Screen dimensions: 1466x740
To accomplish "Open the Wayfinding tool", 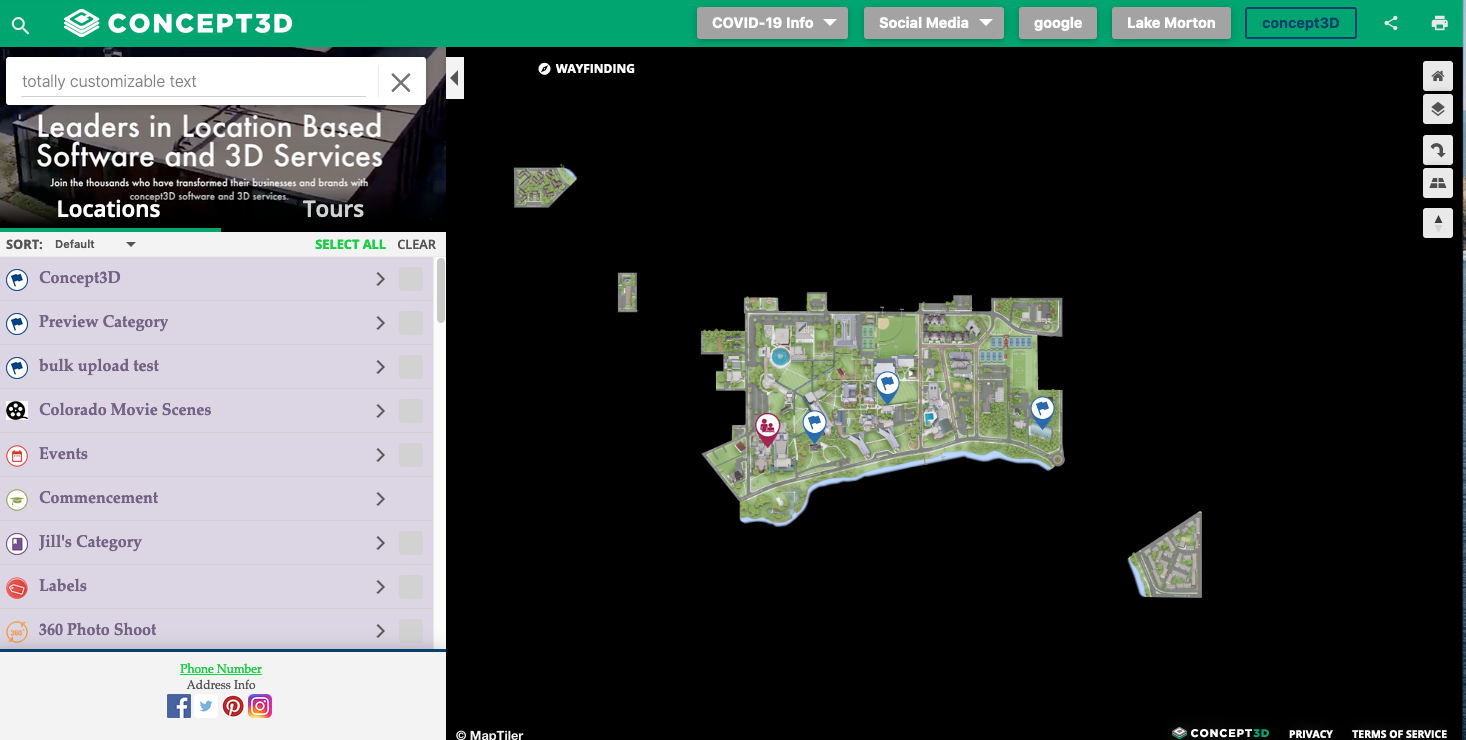I will point(586,69).
